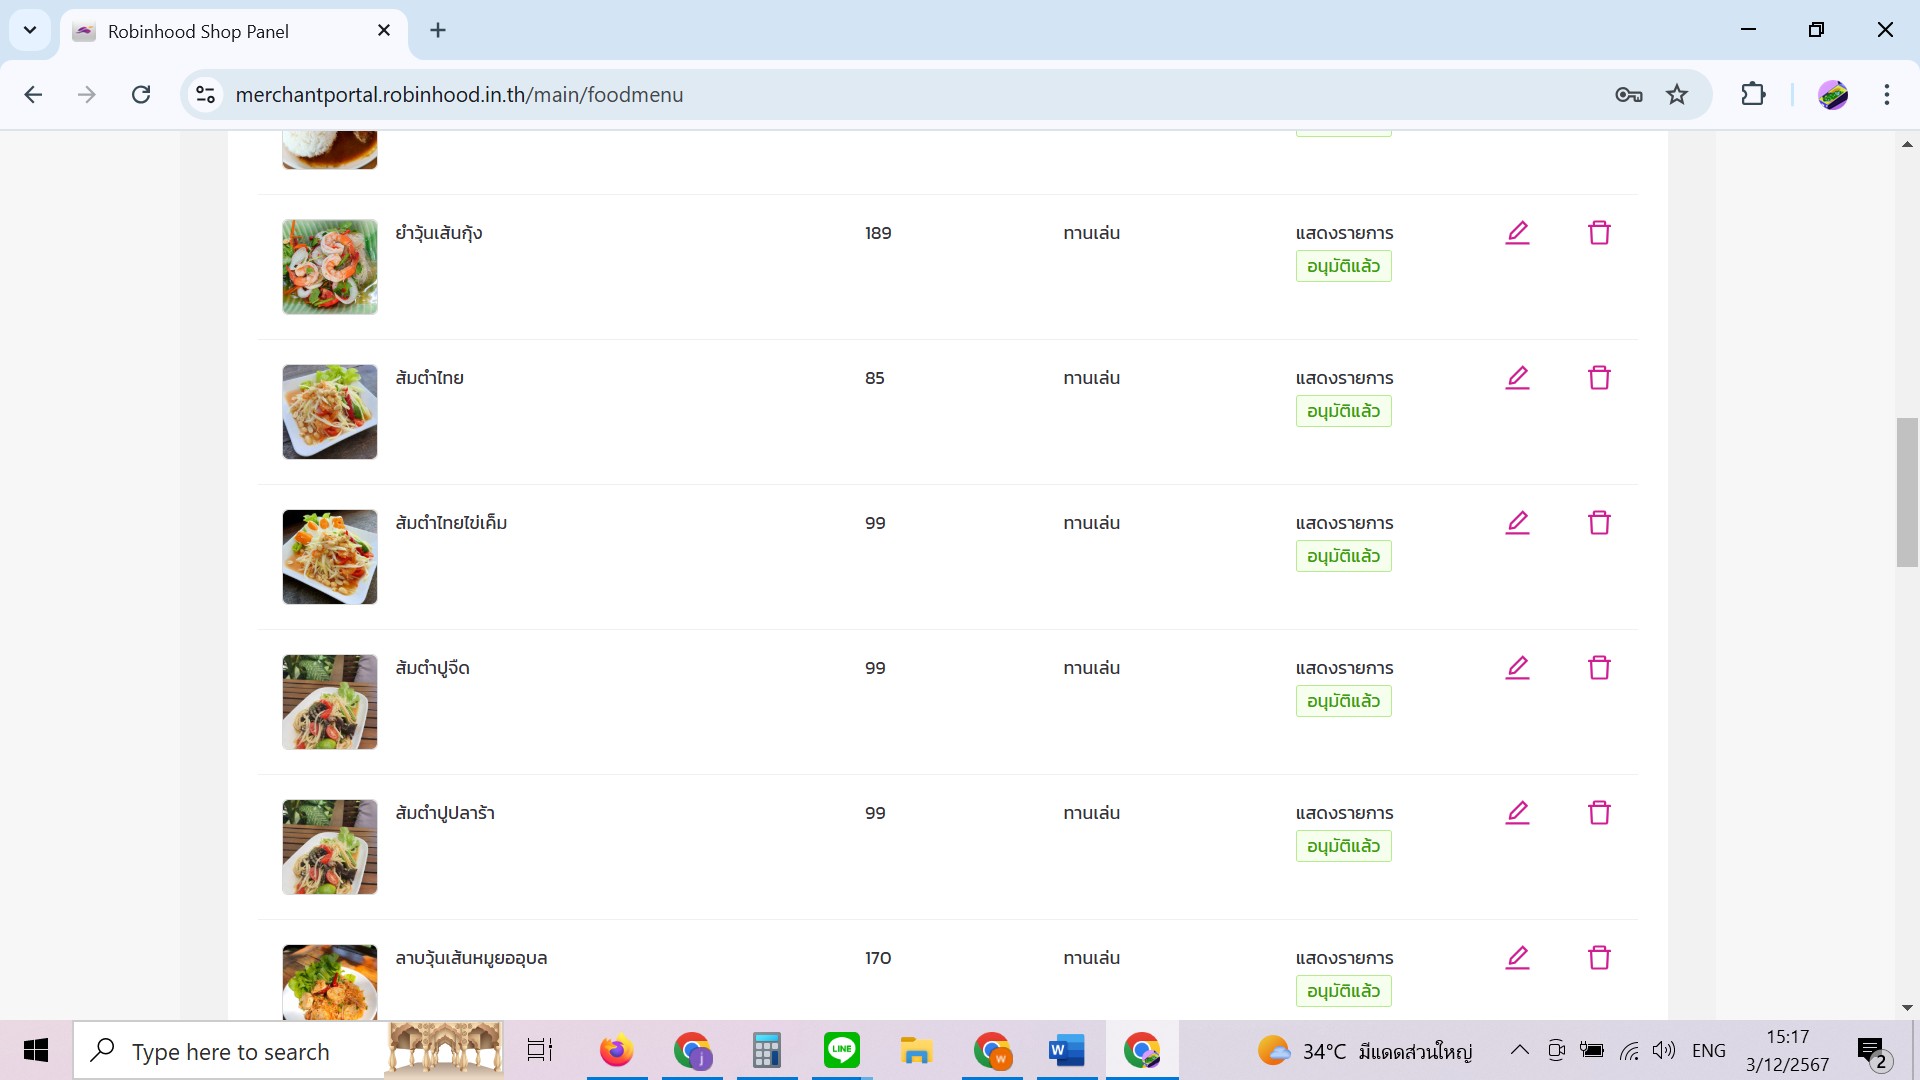
Task: Open the notification center
Action: (x=1872, y=1051)
